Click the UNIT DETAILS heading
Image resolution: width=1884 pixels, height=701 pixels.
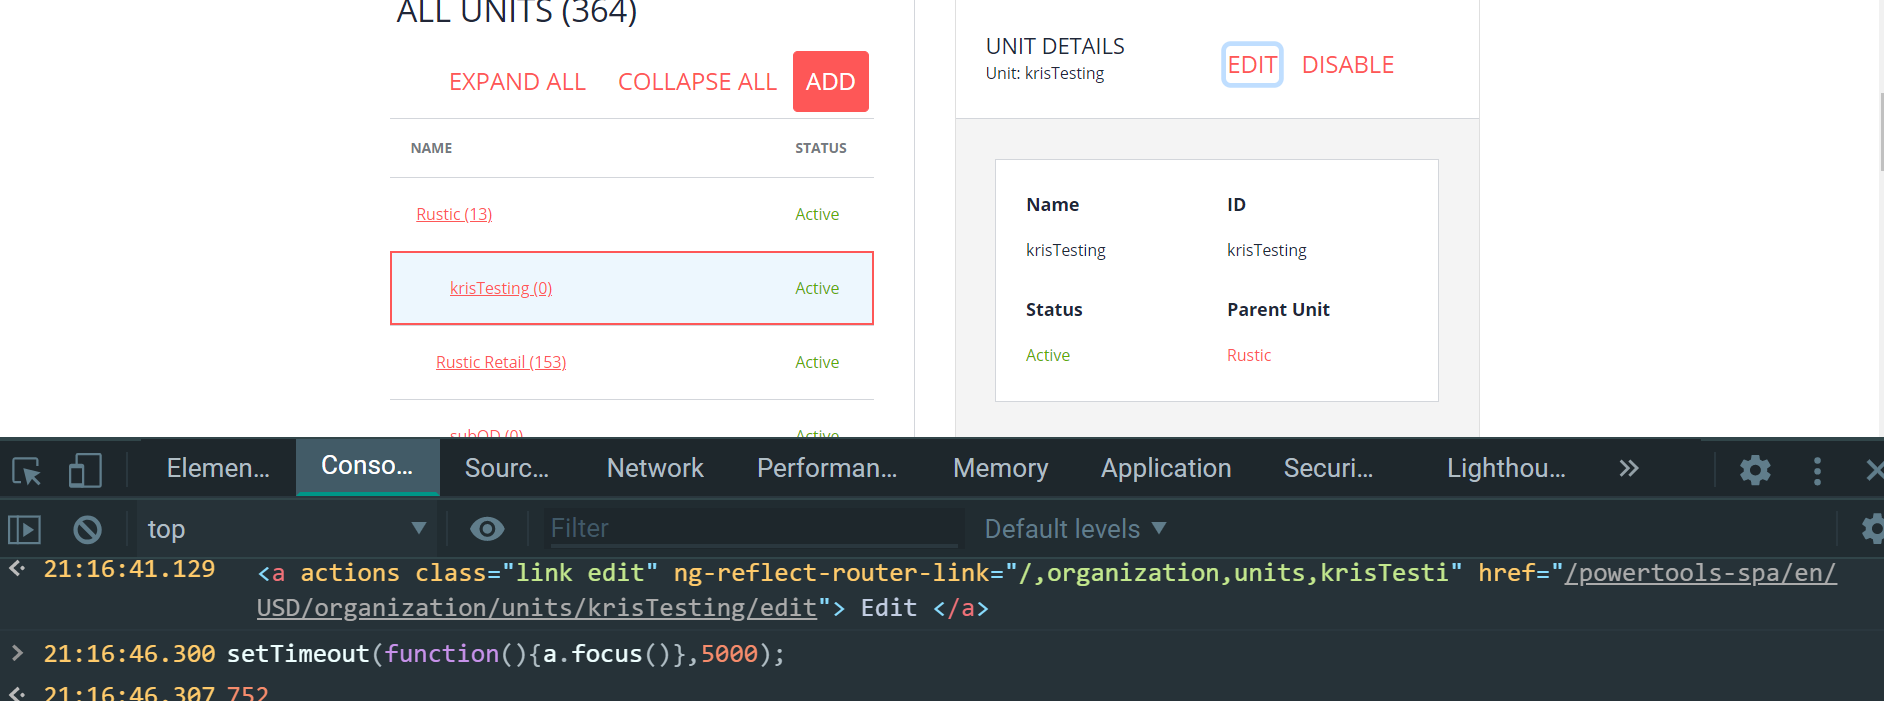coord(1055,46)
